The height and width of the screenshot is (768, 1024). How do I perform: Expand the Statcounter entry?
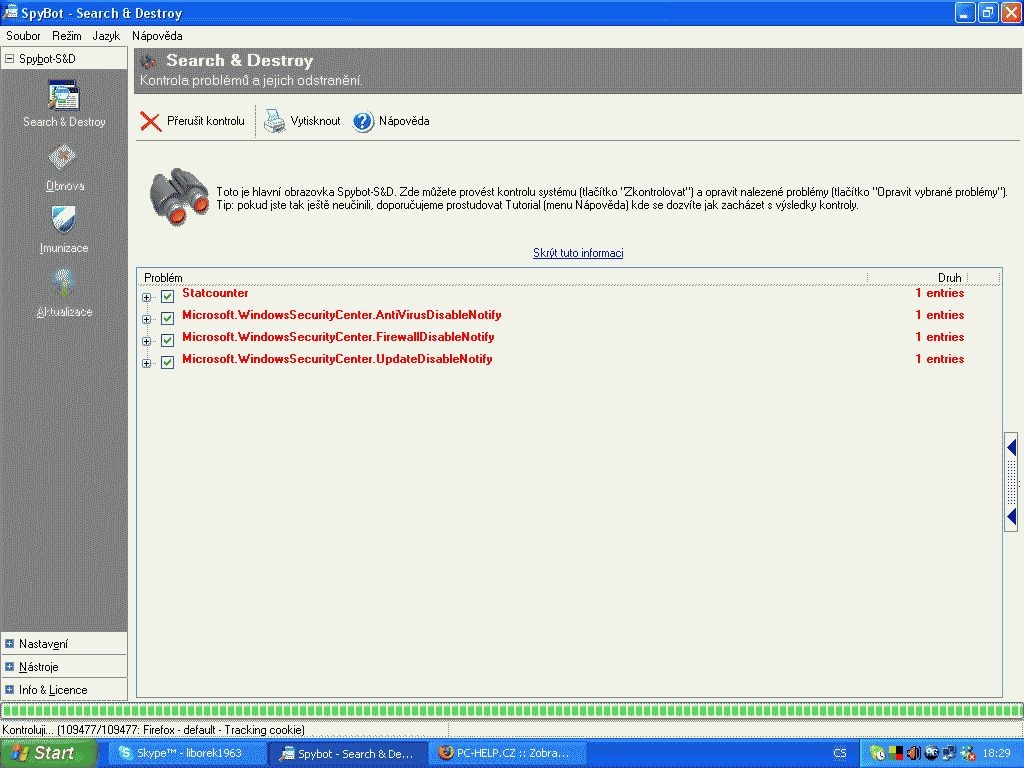tap(146, 297)
